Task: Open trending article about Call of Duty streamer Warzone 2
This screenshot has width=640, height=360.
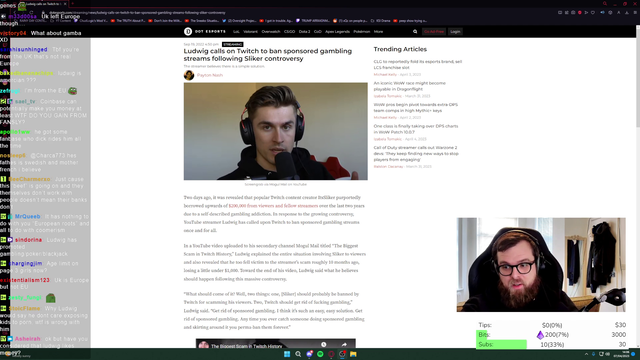Action: (416, 153)
